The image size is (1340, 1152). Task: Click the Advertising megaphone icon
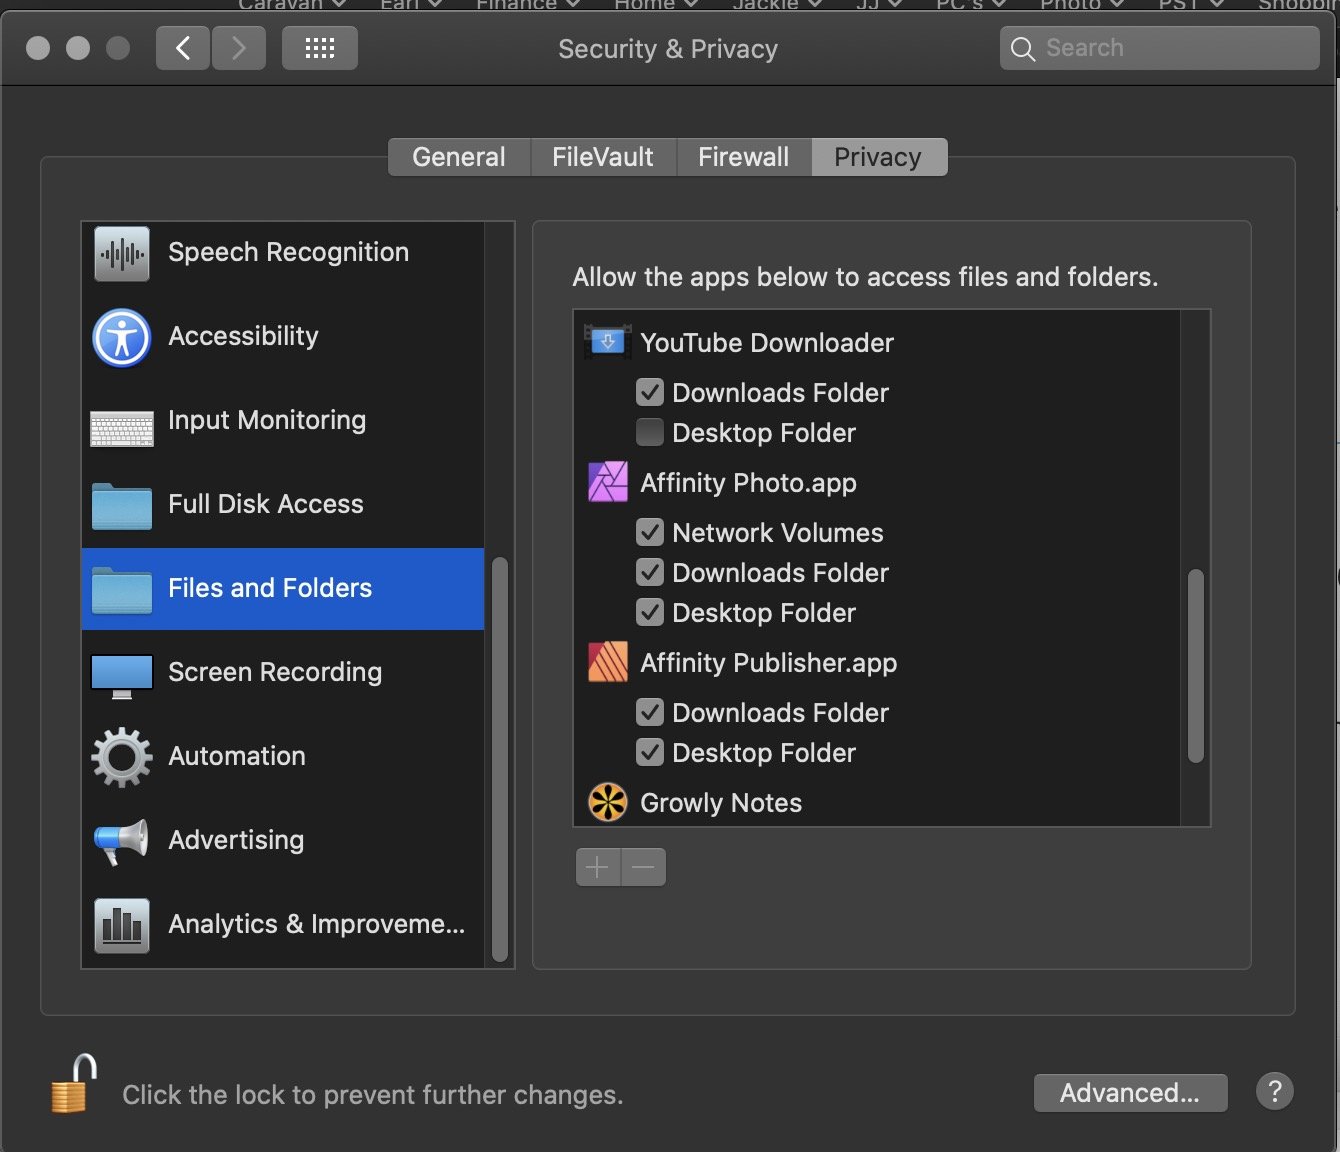pyautogui.click(x=121, y=842)
